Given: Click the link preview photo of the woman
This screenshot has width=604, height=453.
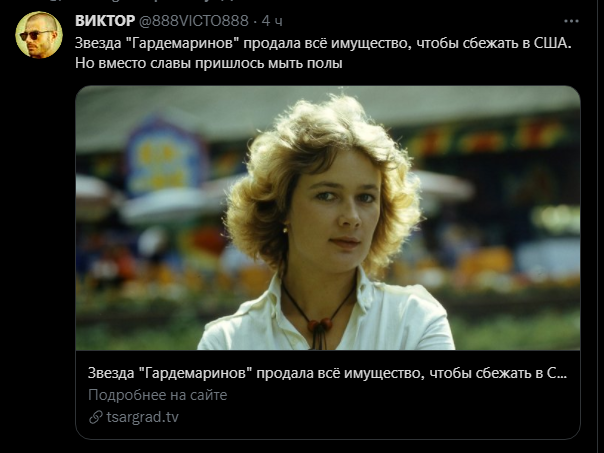Looking at the screenshot, I should click(x=328, y=218).
